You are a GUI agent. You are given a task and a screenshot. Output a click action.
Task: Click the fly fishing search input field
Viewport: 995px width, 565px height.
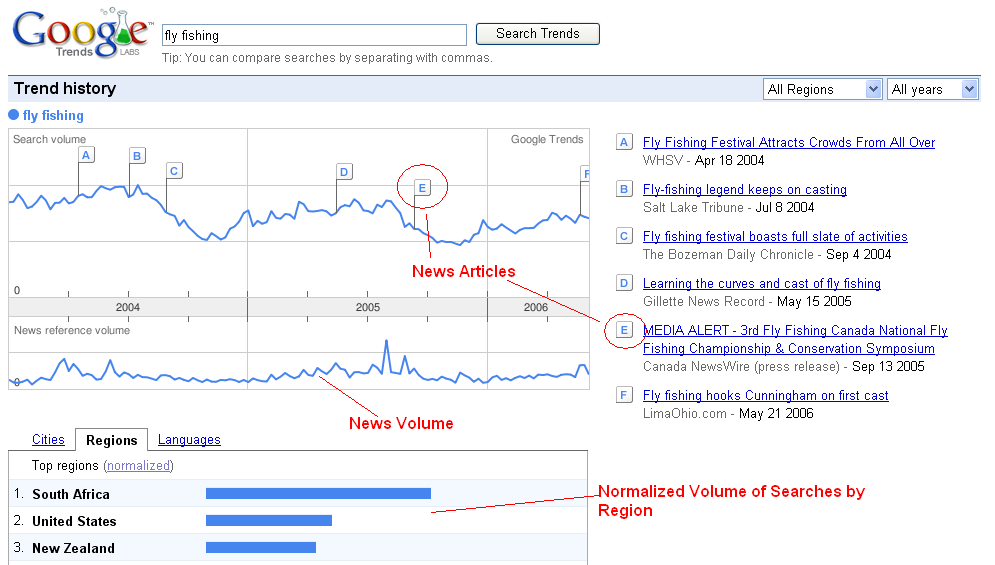pyautogui.click(x=314, y=35)
